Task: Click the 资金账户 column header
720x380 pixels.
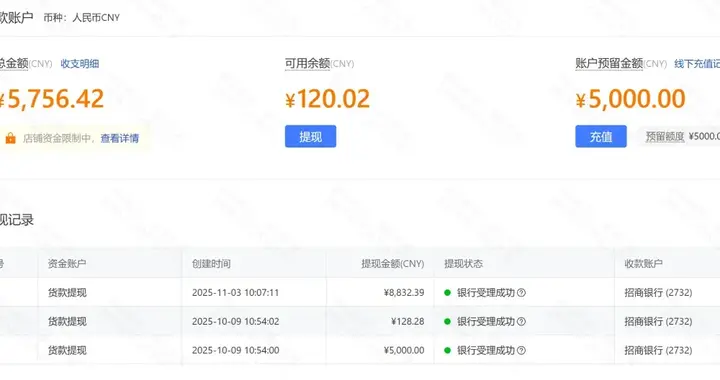Action: point(67,264)
